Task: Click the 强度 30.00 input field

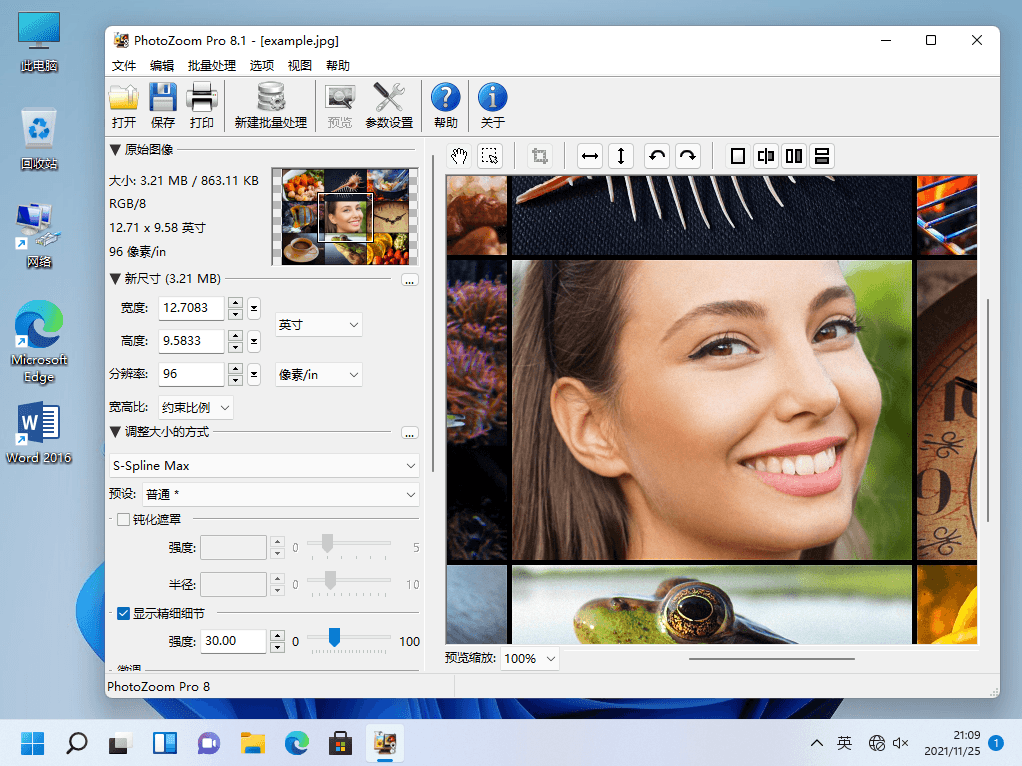Action: [233, 641]
